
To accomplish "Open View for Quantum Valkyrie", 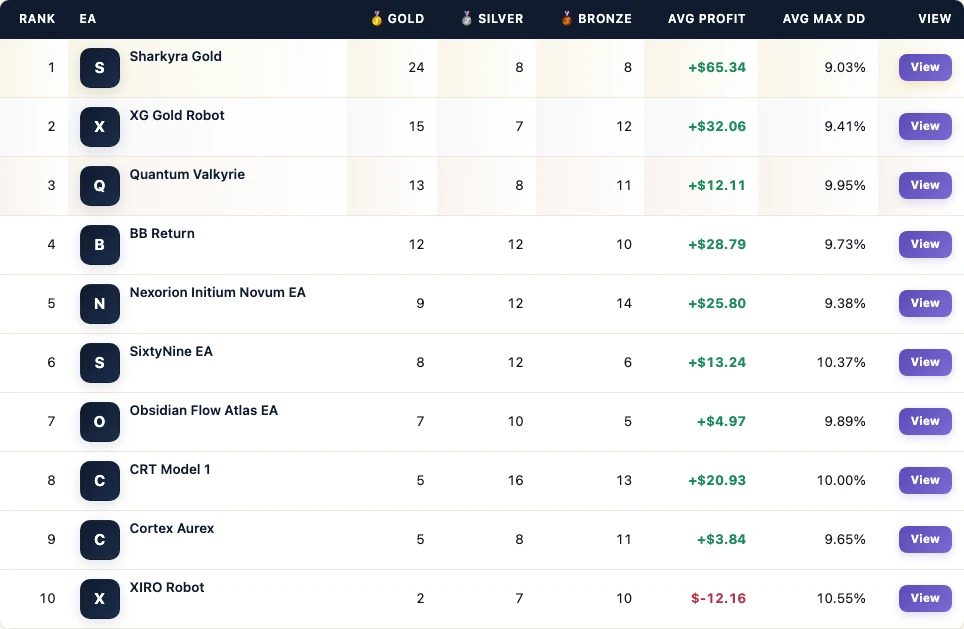I will pos(925,185).
